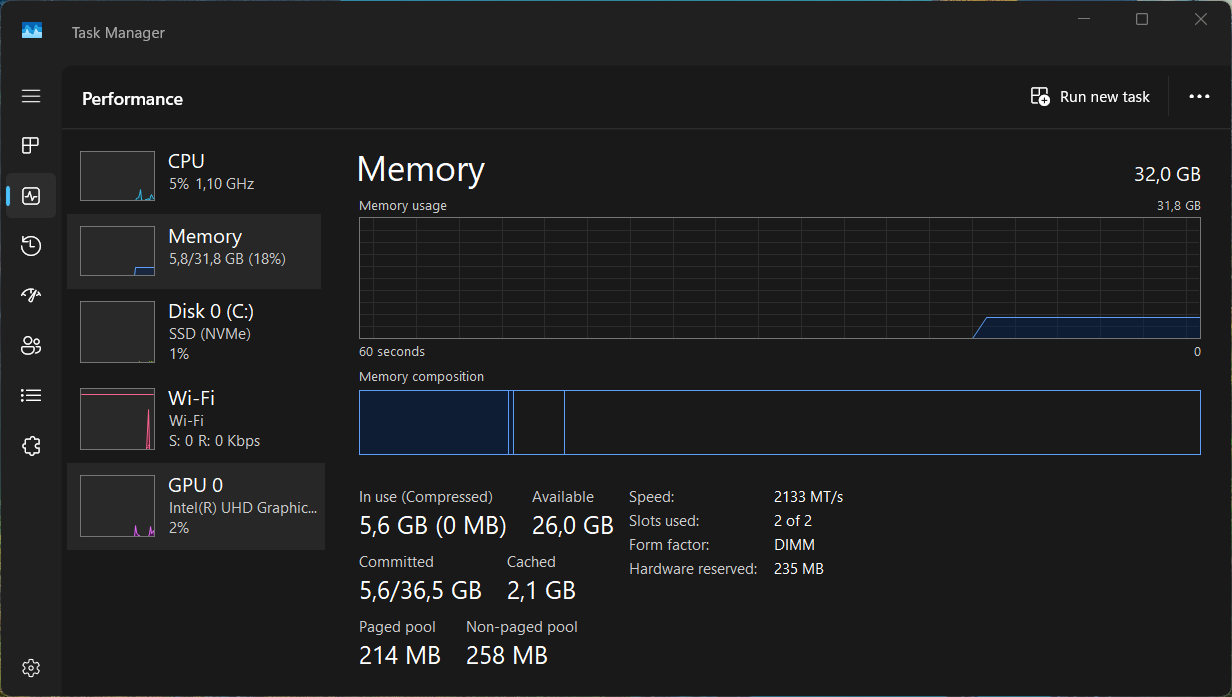
Task: Click the Task Manager app icon in title bar
Action: point(32,32)
